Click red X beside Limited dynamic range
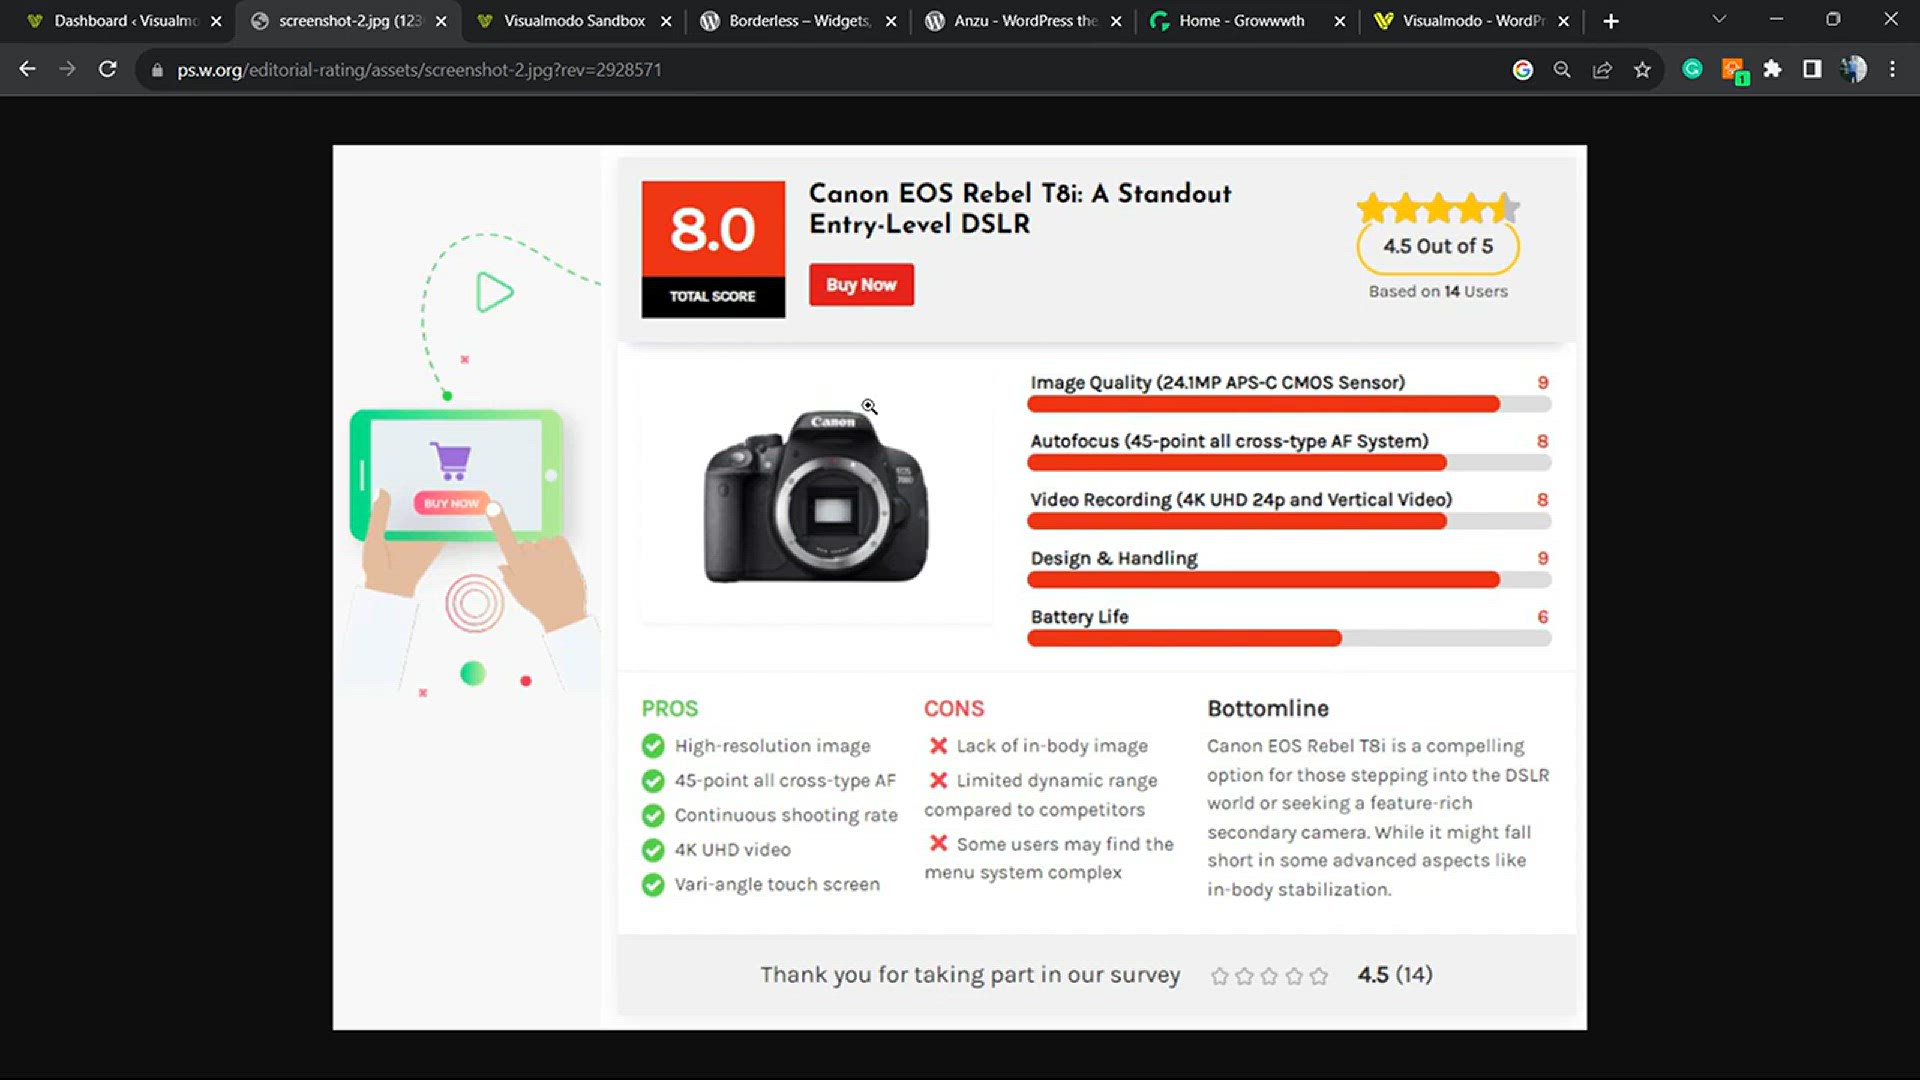Viewport: 1920px width, 1080px height. coord(938,780)
